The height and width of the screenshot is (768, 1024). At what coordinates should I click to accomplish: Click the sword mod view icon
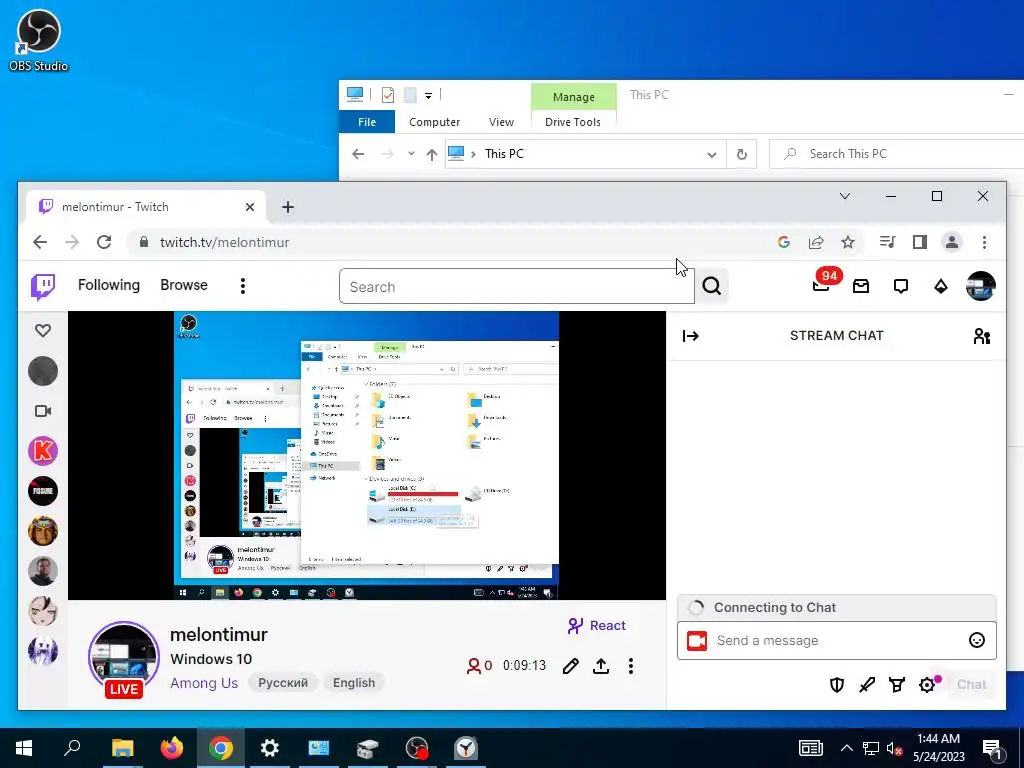(x=867, y=684)
